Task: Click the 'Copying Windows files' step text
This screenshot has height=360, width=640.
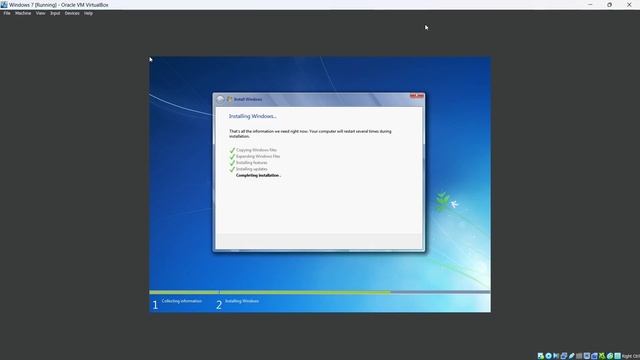Action: (x=256, y=150)
